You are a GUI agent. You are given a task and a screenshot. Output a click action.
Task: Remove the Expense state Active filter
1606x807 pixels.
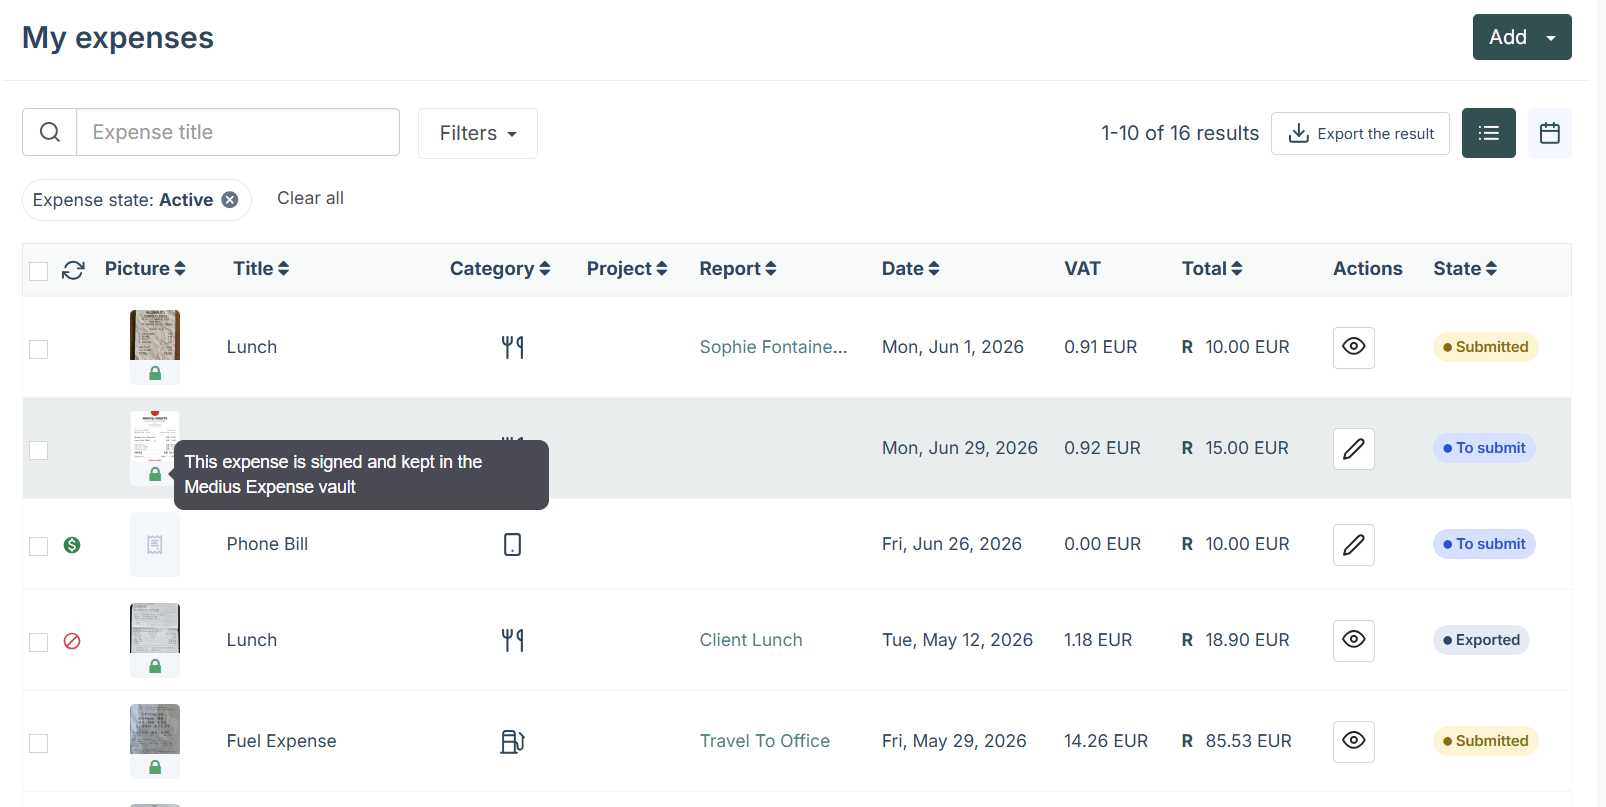point(230,200)
